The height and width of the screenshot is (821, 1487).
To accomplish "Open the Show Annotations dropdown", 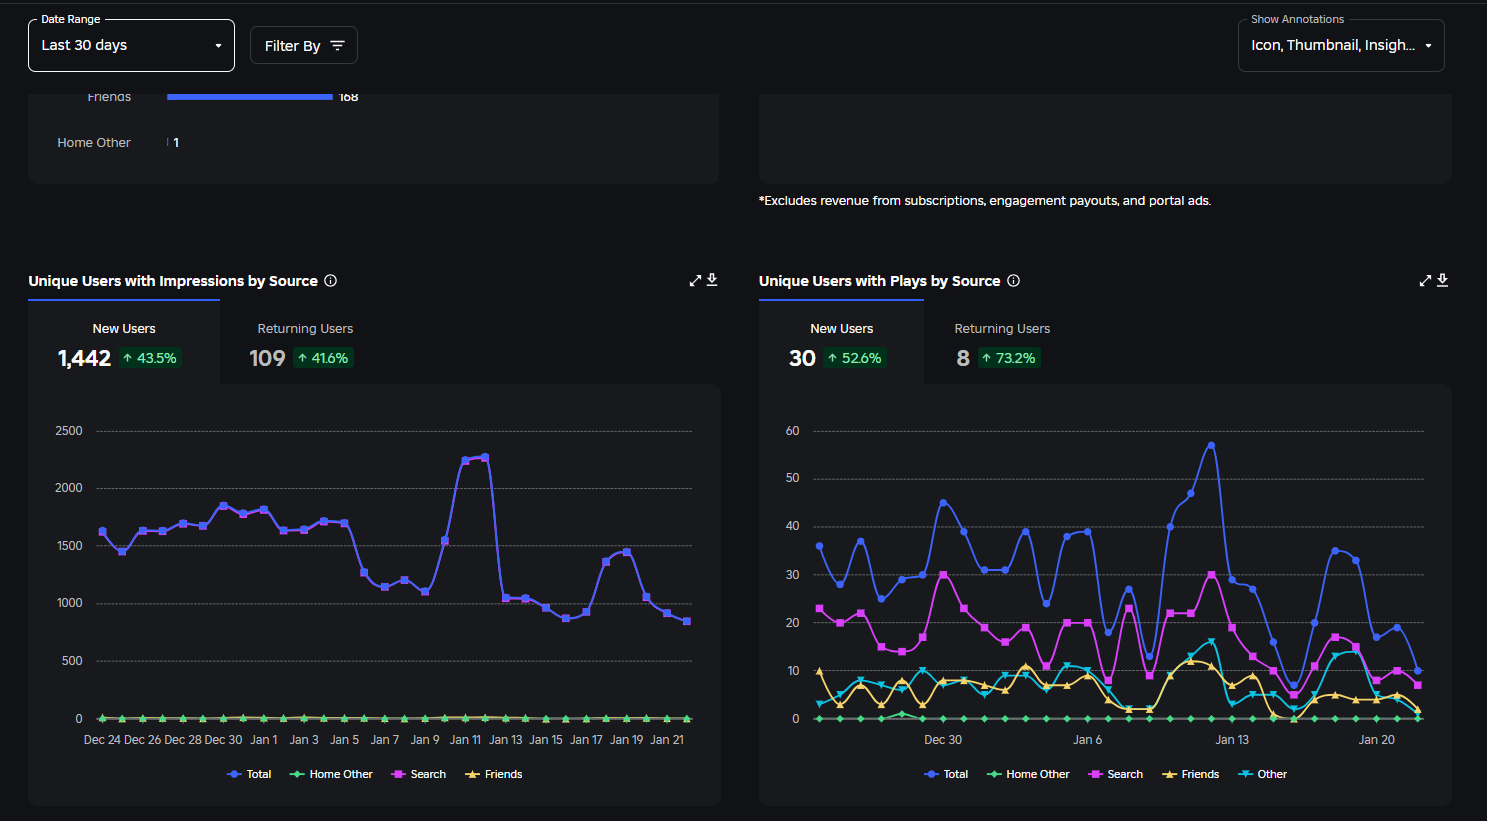I will point(1341,46).
